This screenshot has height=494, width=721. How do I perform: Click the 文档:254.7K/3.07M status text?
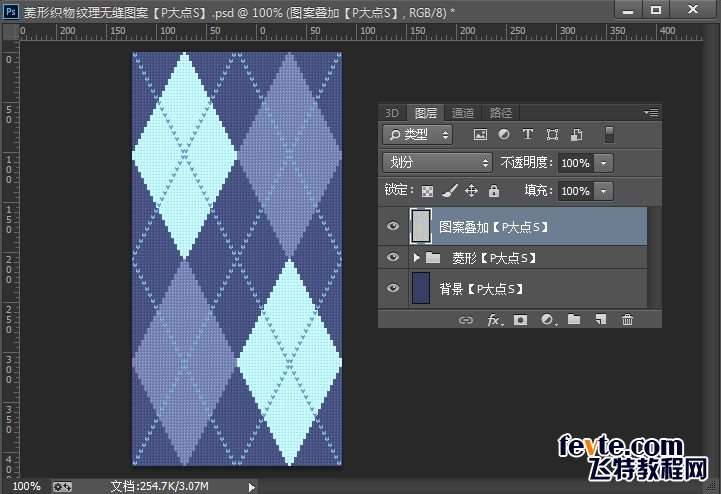[159, 486]
